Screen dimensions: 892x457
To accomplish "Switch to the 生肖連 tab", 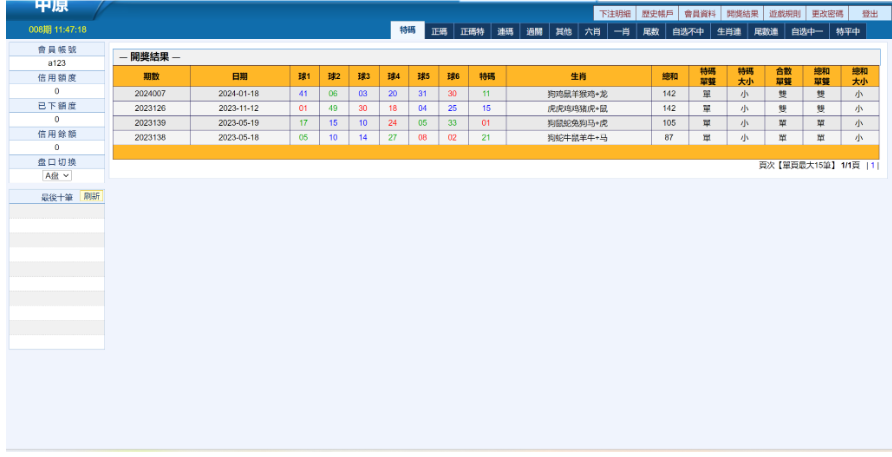I will [729, 32].
